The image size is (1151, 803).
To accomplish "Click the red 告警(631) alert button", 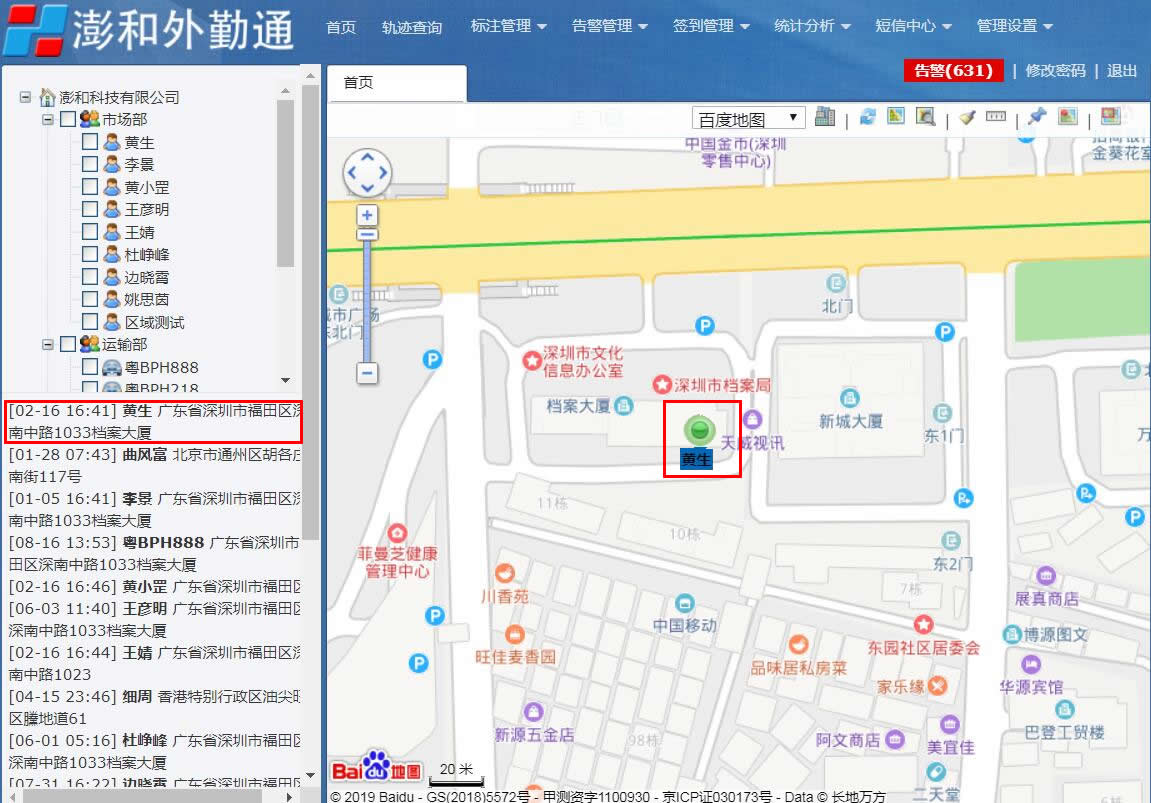I will (954, 70).
